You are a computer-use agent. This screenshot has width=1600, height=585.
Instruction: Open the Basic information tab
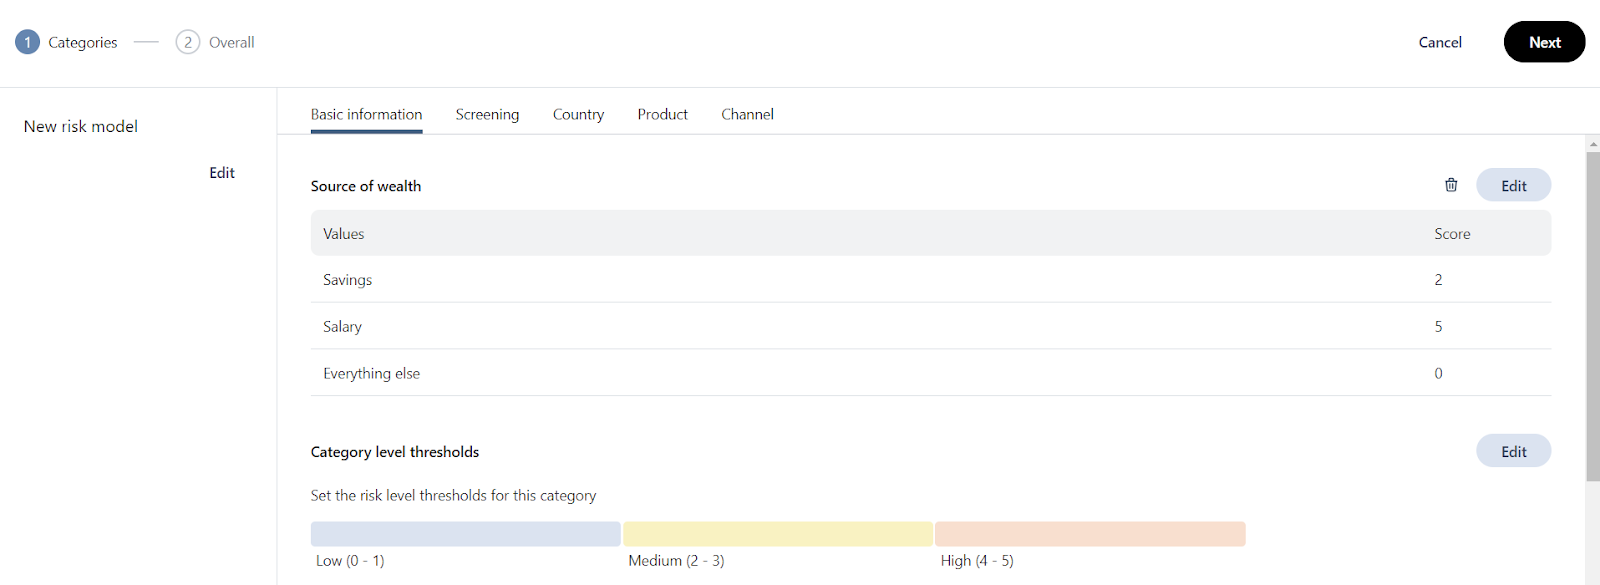[366, 114]
